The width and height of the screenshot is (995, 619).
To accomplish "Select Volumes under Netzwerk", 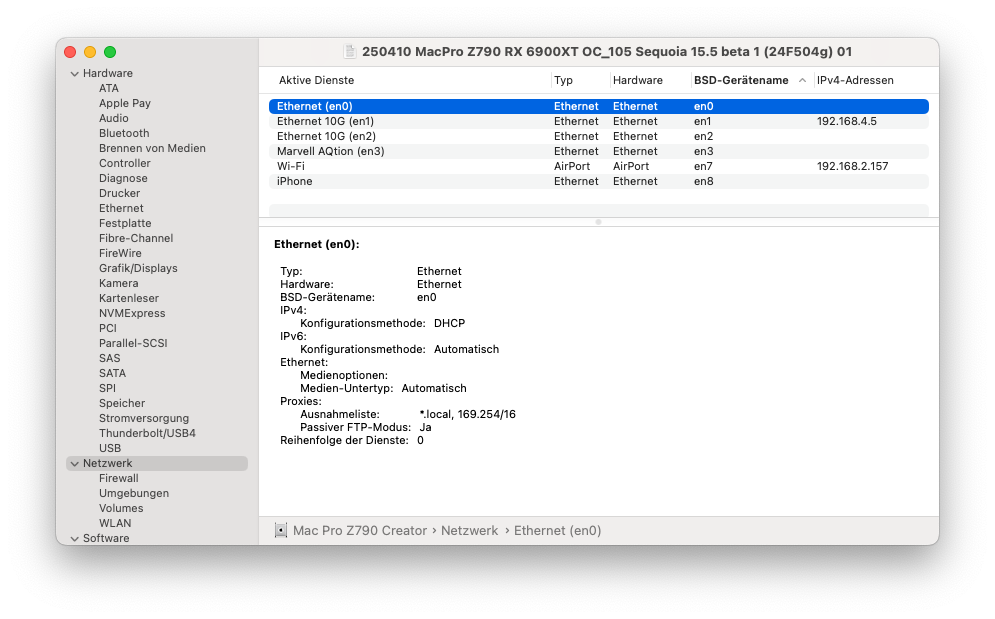I will pyautogui.click(x=121, y=509).
